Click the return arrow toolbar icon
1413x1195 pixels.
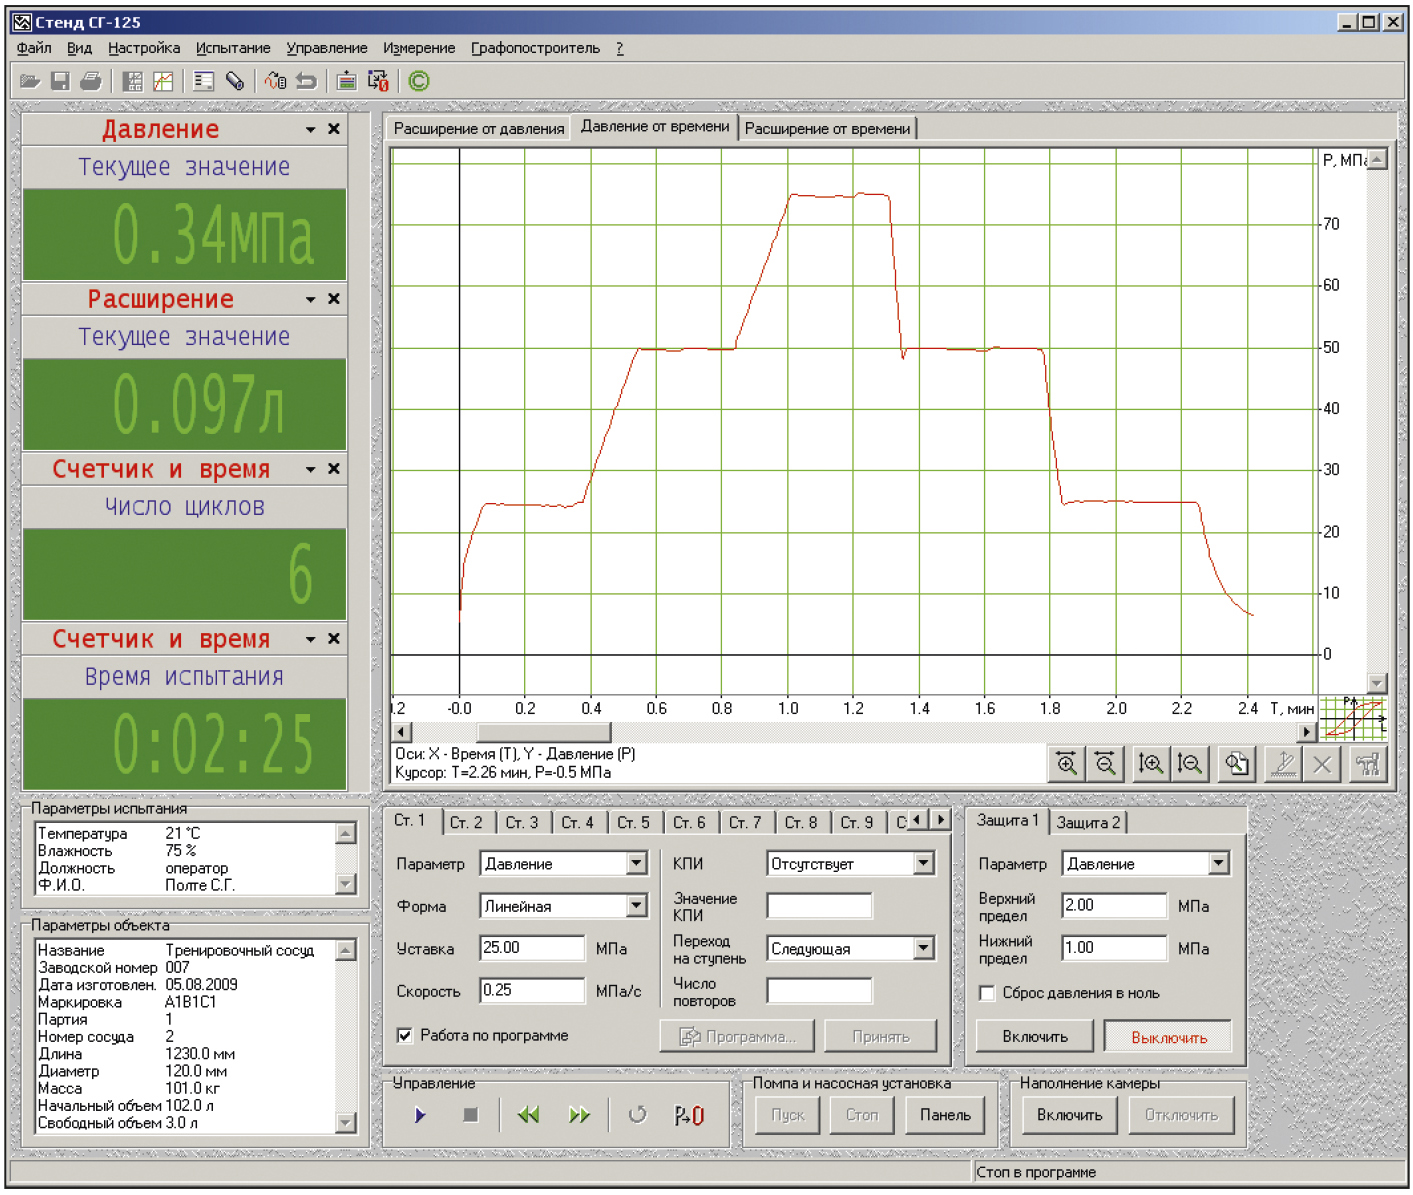[307, 81]
